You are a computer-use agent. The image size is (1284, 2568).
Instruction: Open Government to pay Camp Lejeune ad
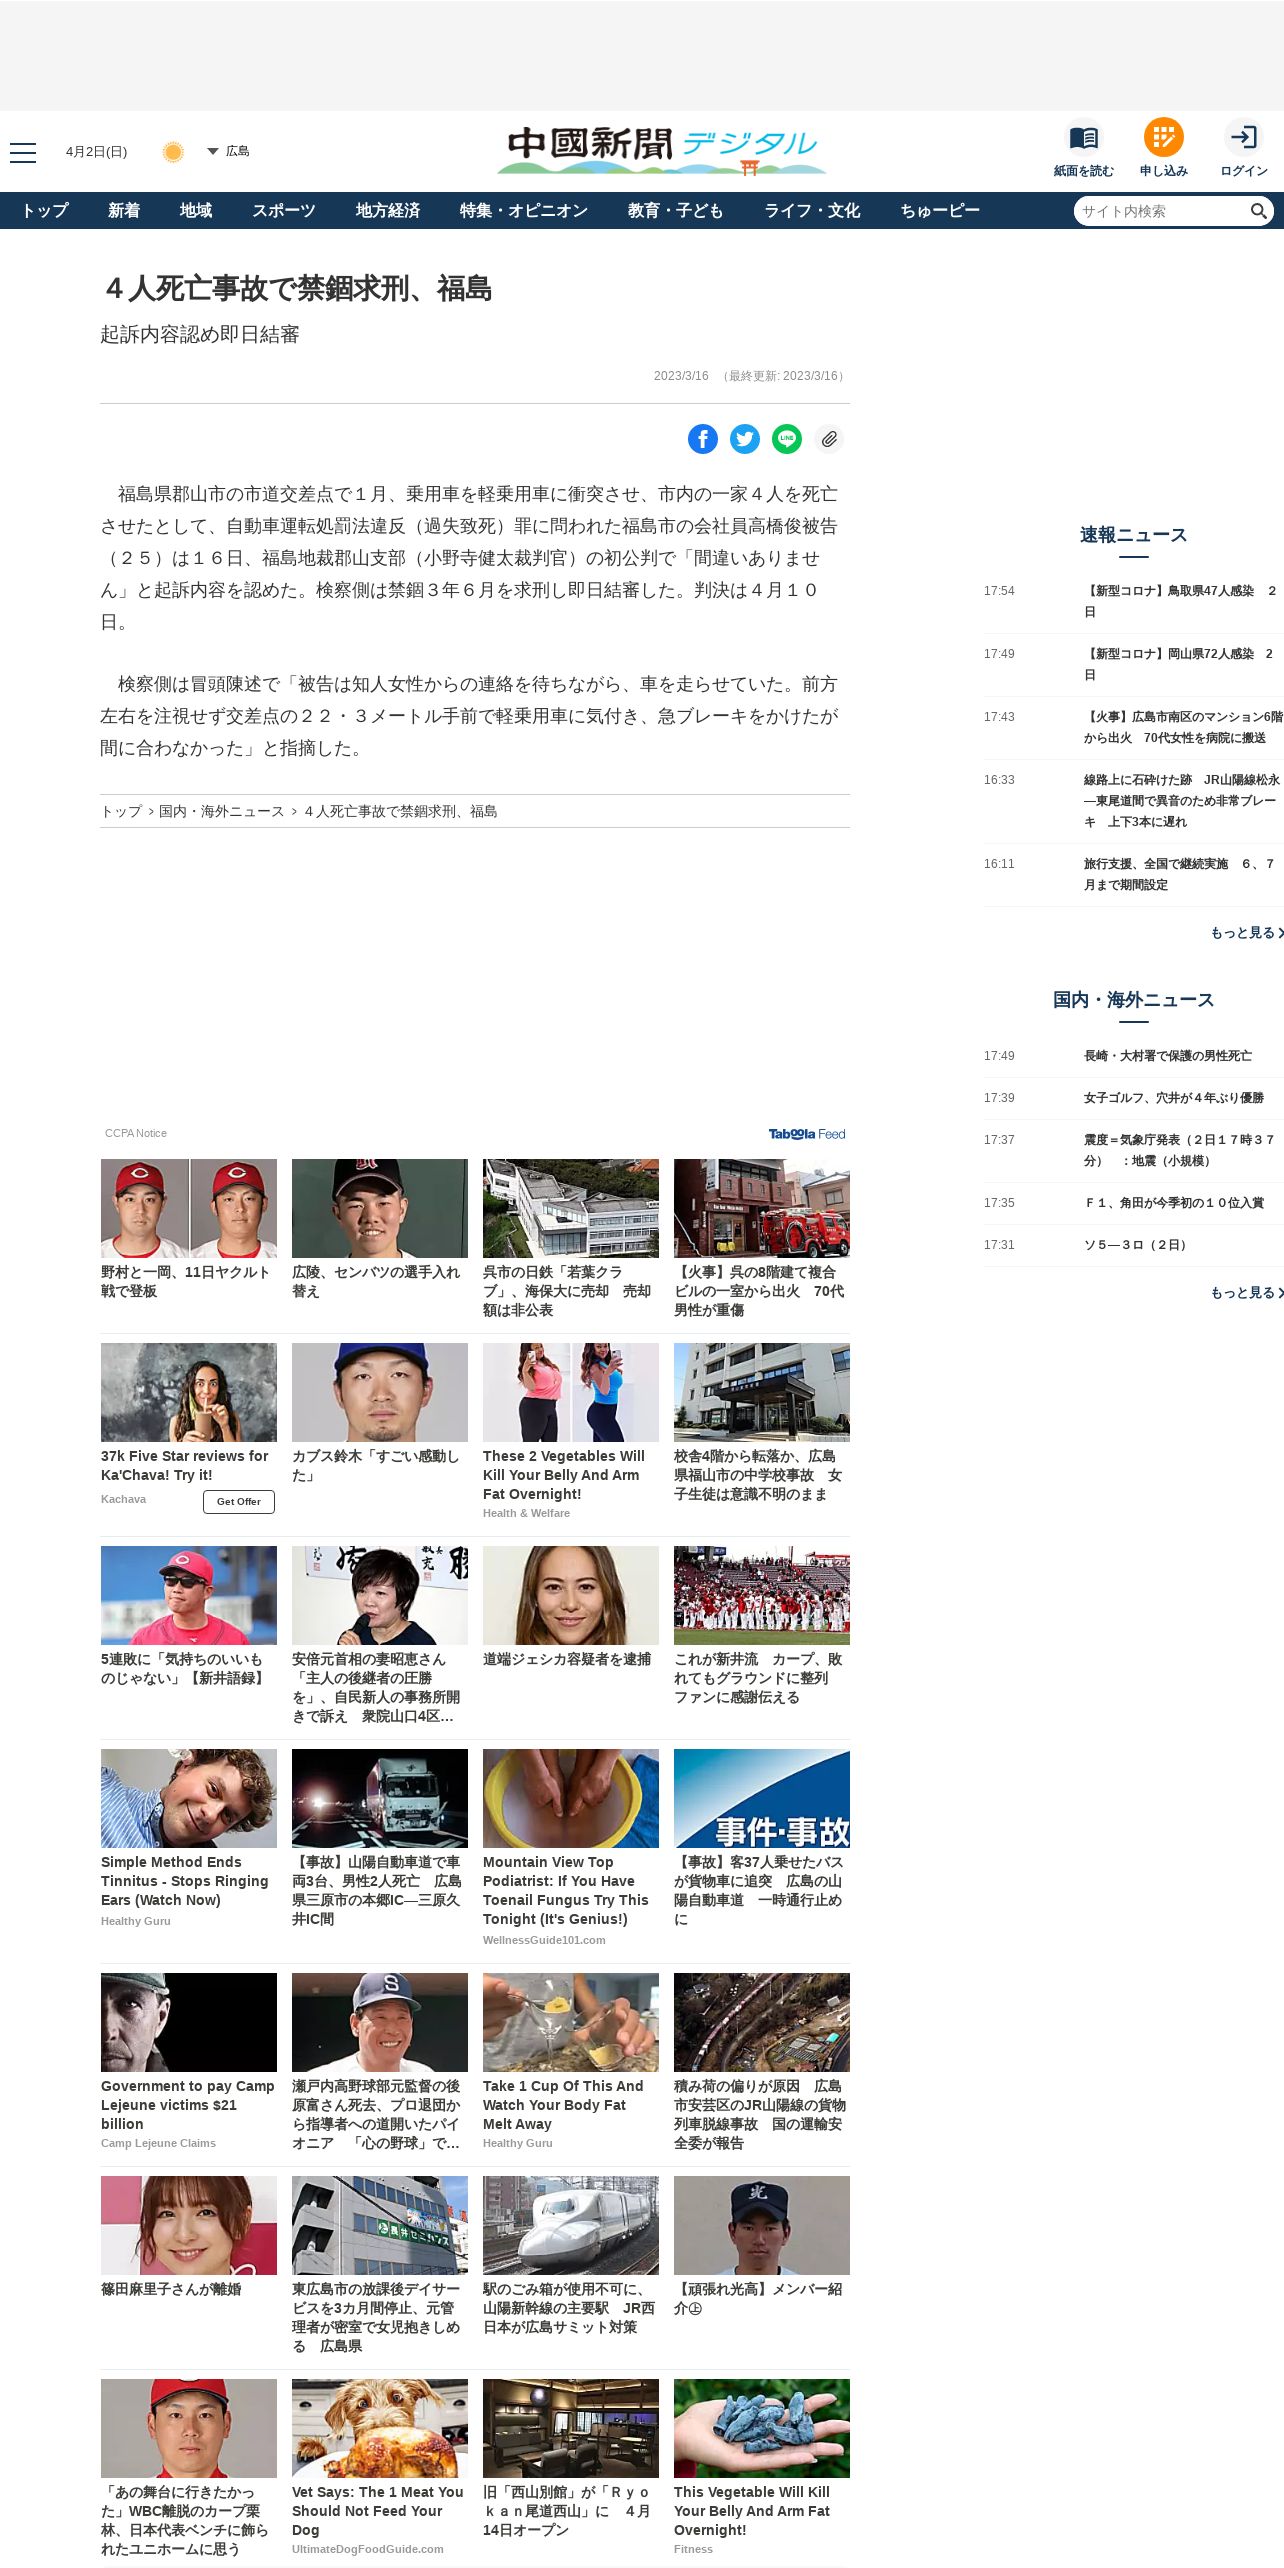188,2105
